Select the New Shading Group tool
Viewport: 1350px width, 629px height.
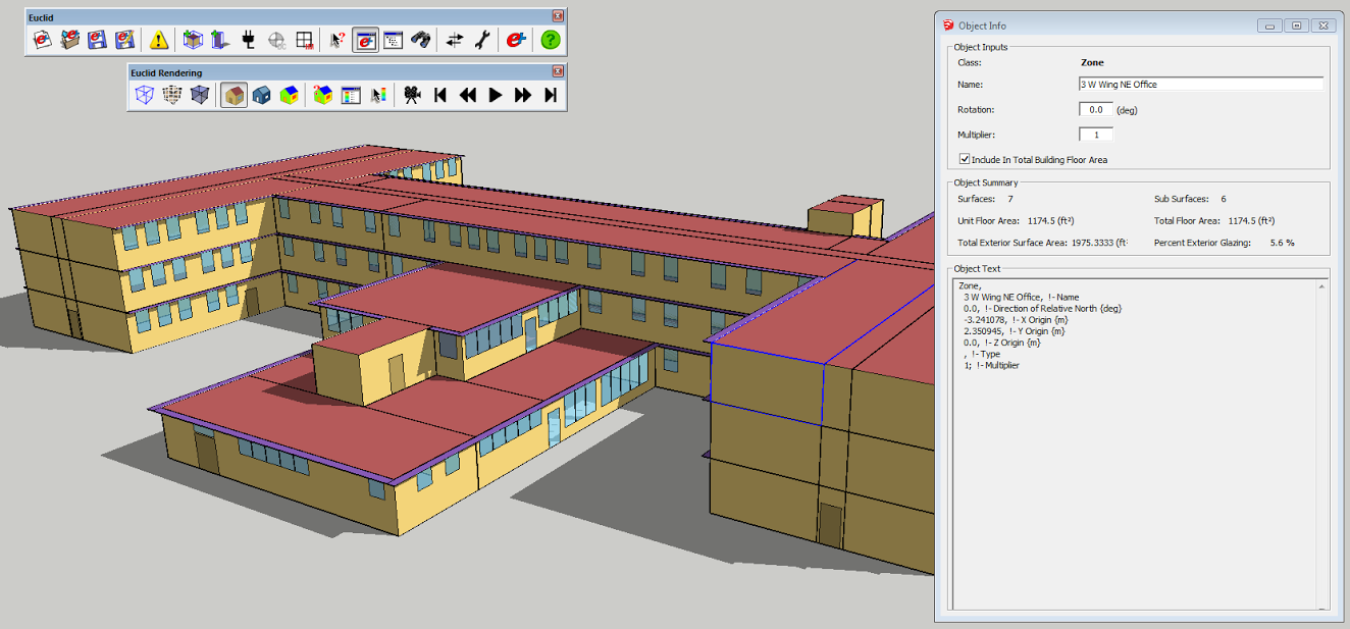221,40
